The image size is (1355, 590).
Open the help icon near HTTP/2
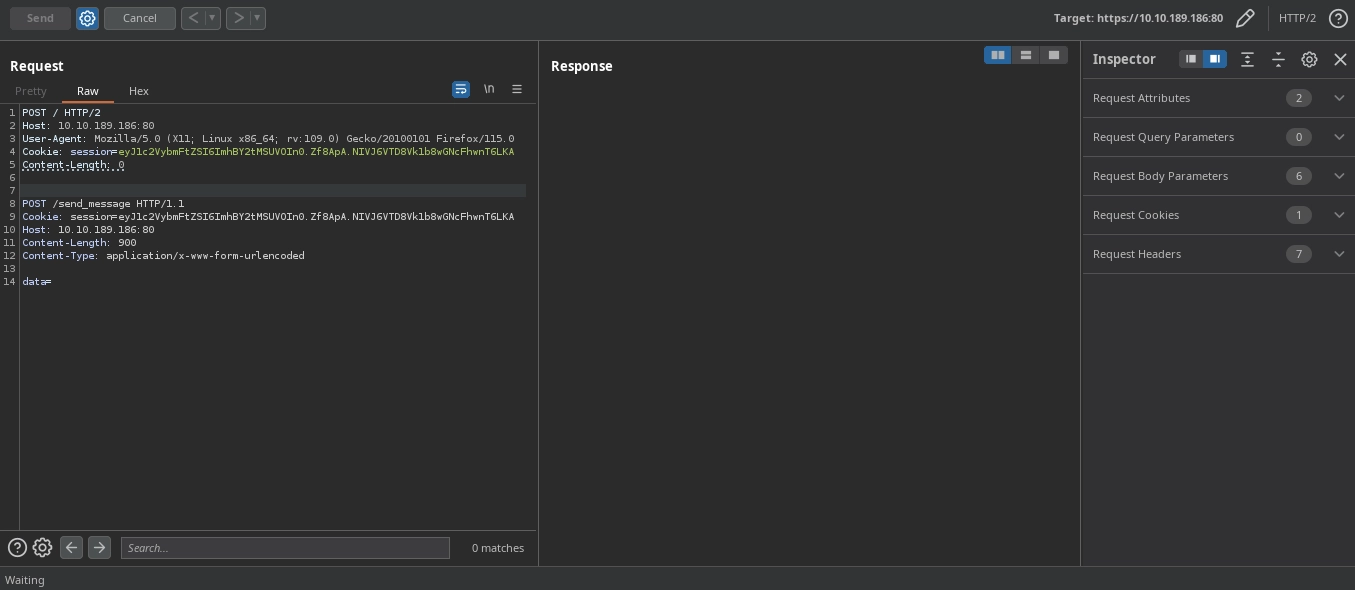(x=1338, y=18)
